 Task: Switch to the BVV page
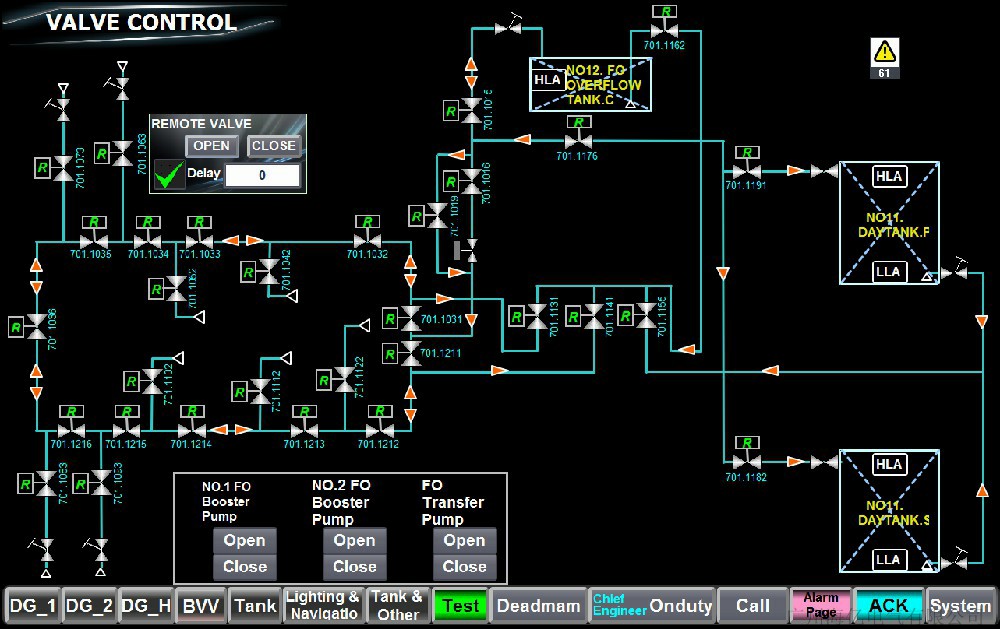pos(201,605)
